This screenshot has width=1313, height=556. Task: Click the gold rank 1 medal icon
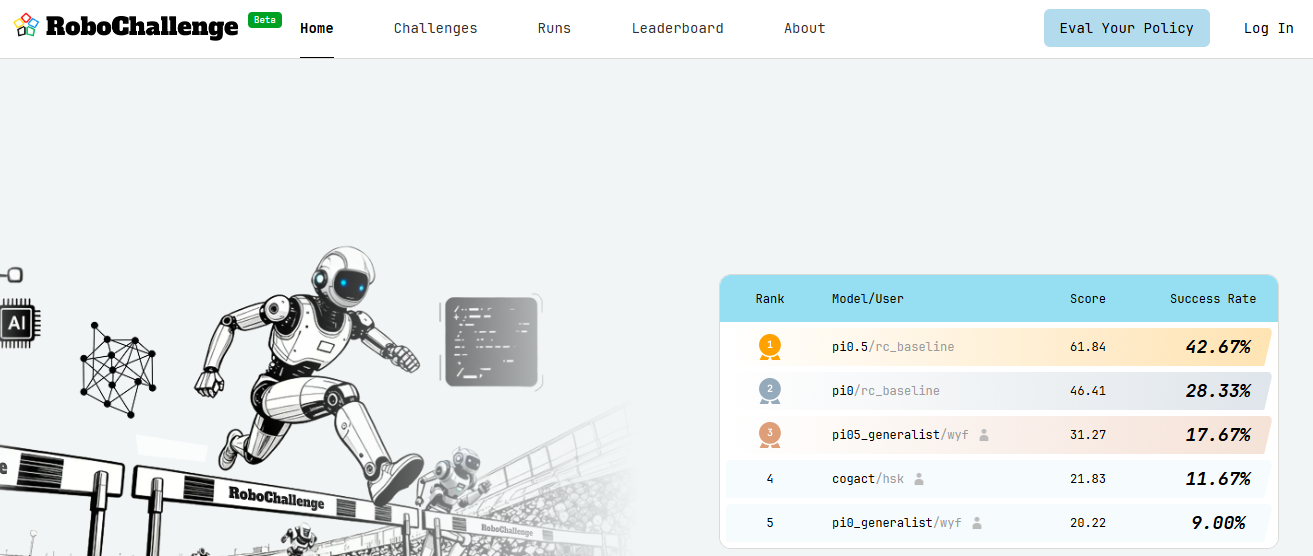(769, 346)
